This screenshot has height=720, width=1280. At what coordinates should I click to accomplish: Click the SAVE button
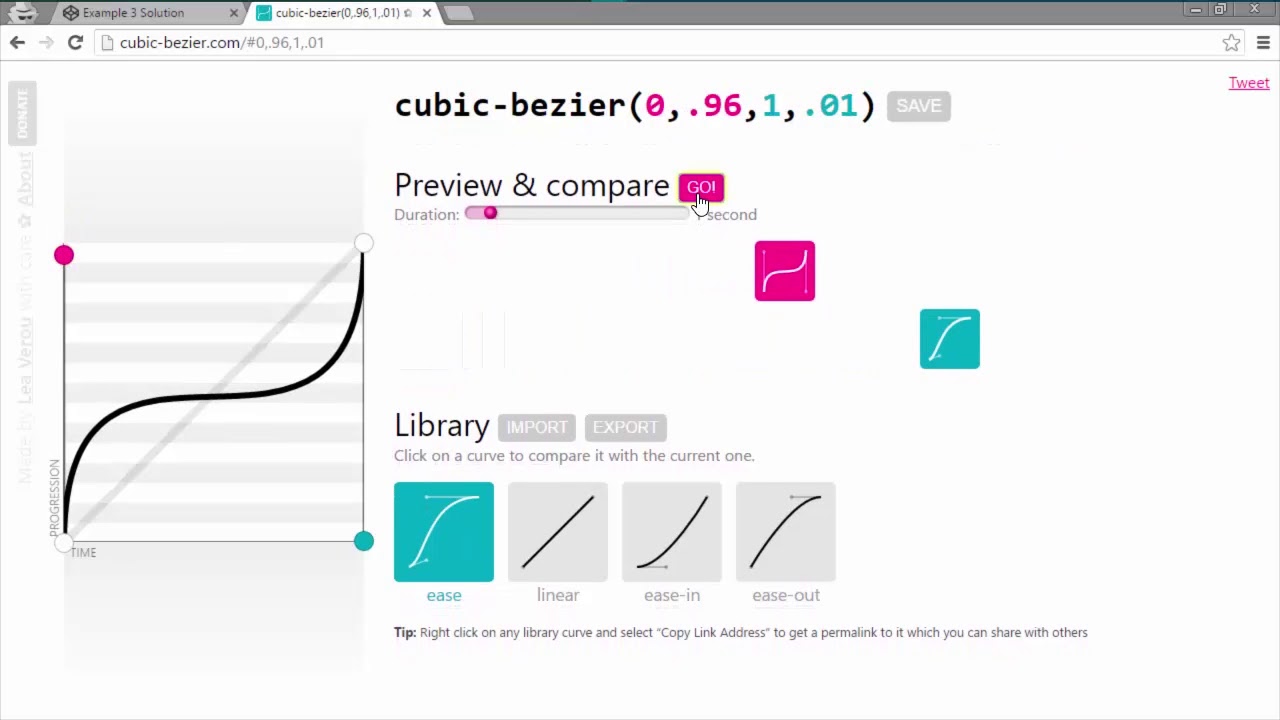point(918,106)
